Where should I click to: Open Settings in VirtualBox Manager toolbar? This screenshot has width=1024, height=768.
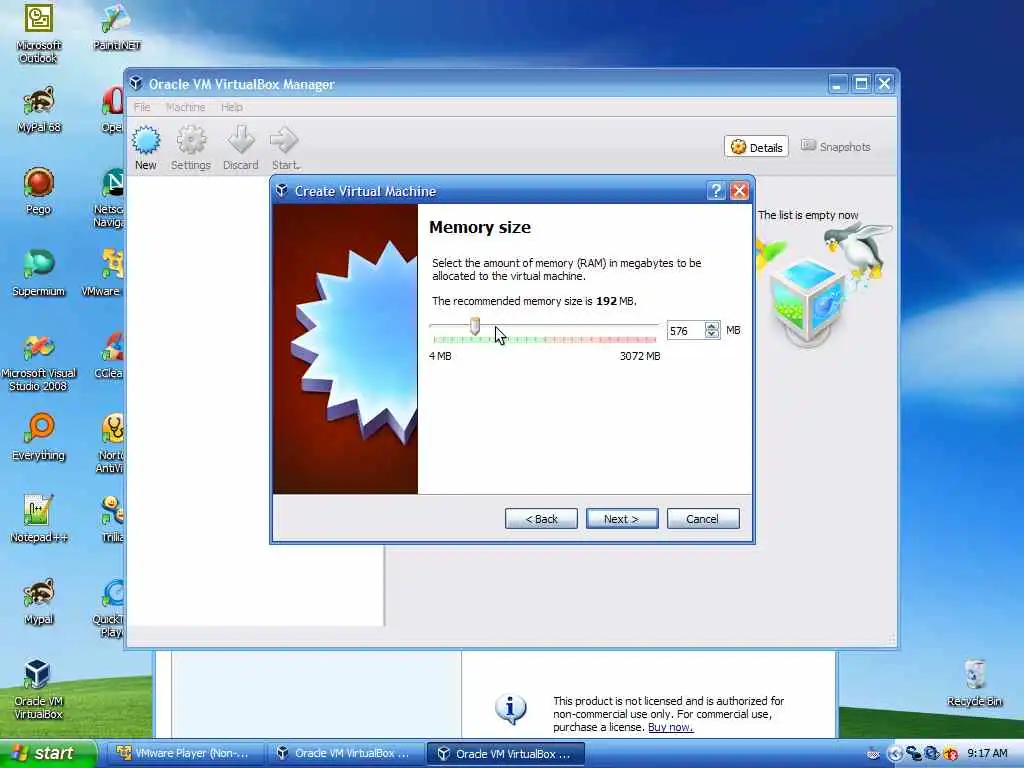pos(191,148)
